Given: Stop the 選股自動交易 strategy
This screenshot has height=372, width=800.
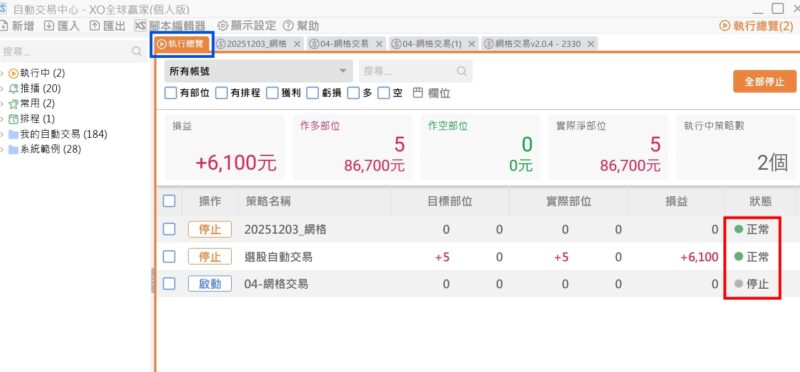Looking at the screenshot, I should click(x=210, y=257).
